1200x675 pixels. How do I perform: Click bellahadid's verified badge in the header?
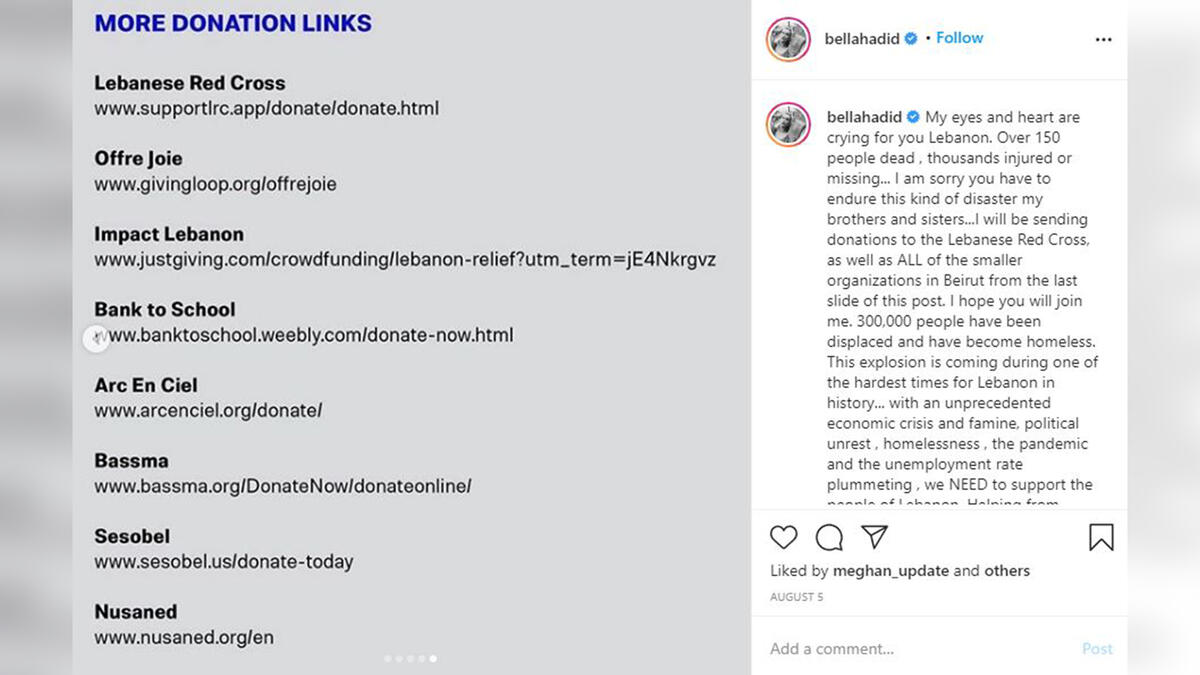(x=909, y=38)
